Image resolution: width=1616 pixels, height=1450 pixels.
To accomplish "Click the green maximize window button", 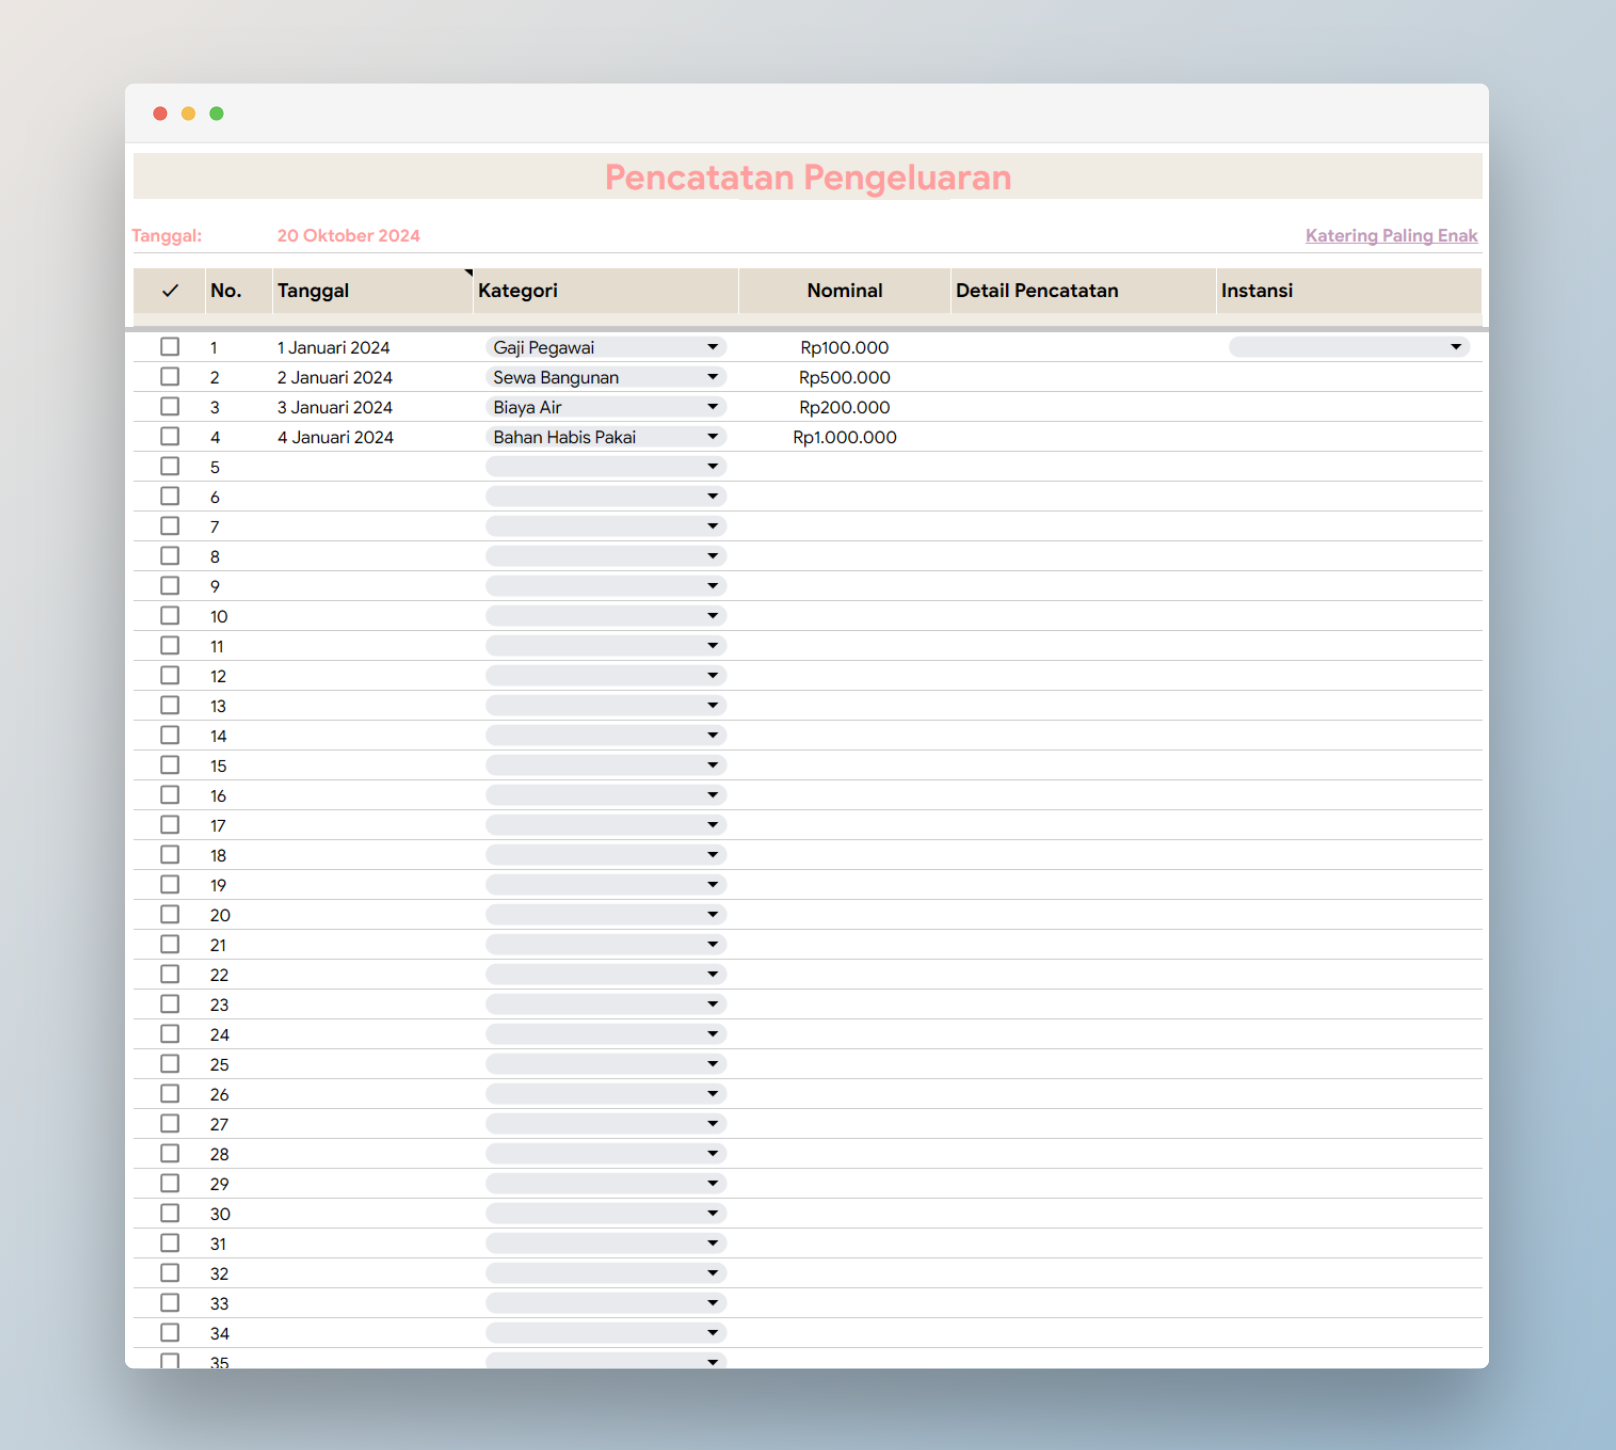I will click(x=216, y=113).
